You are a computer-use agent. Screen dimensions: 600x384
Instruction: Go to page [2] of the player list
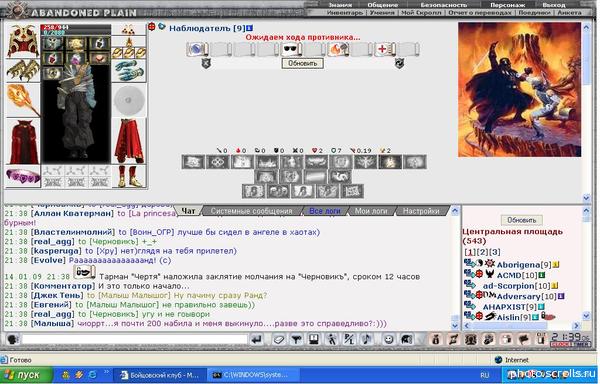point(483,252)
